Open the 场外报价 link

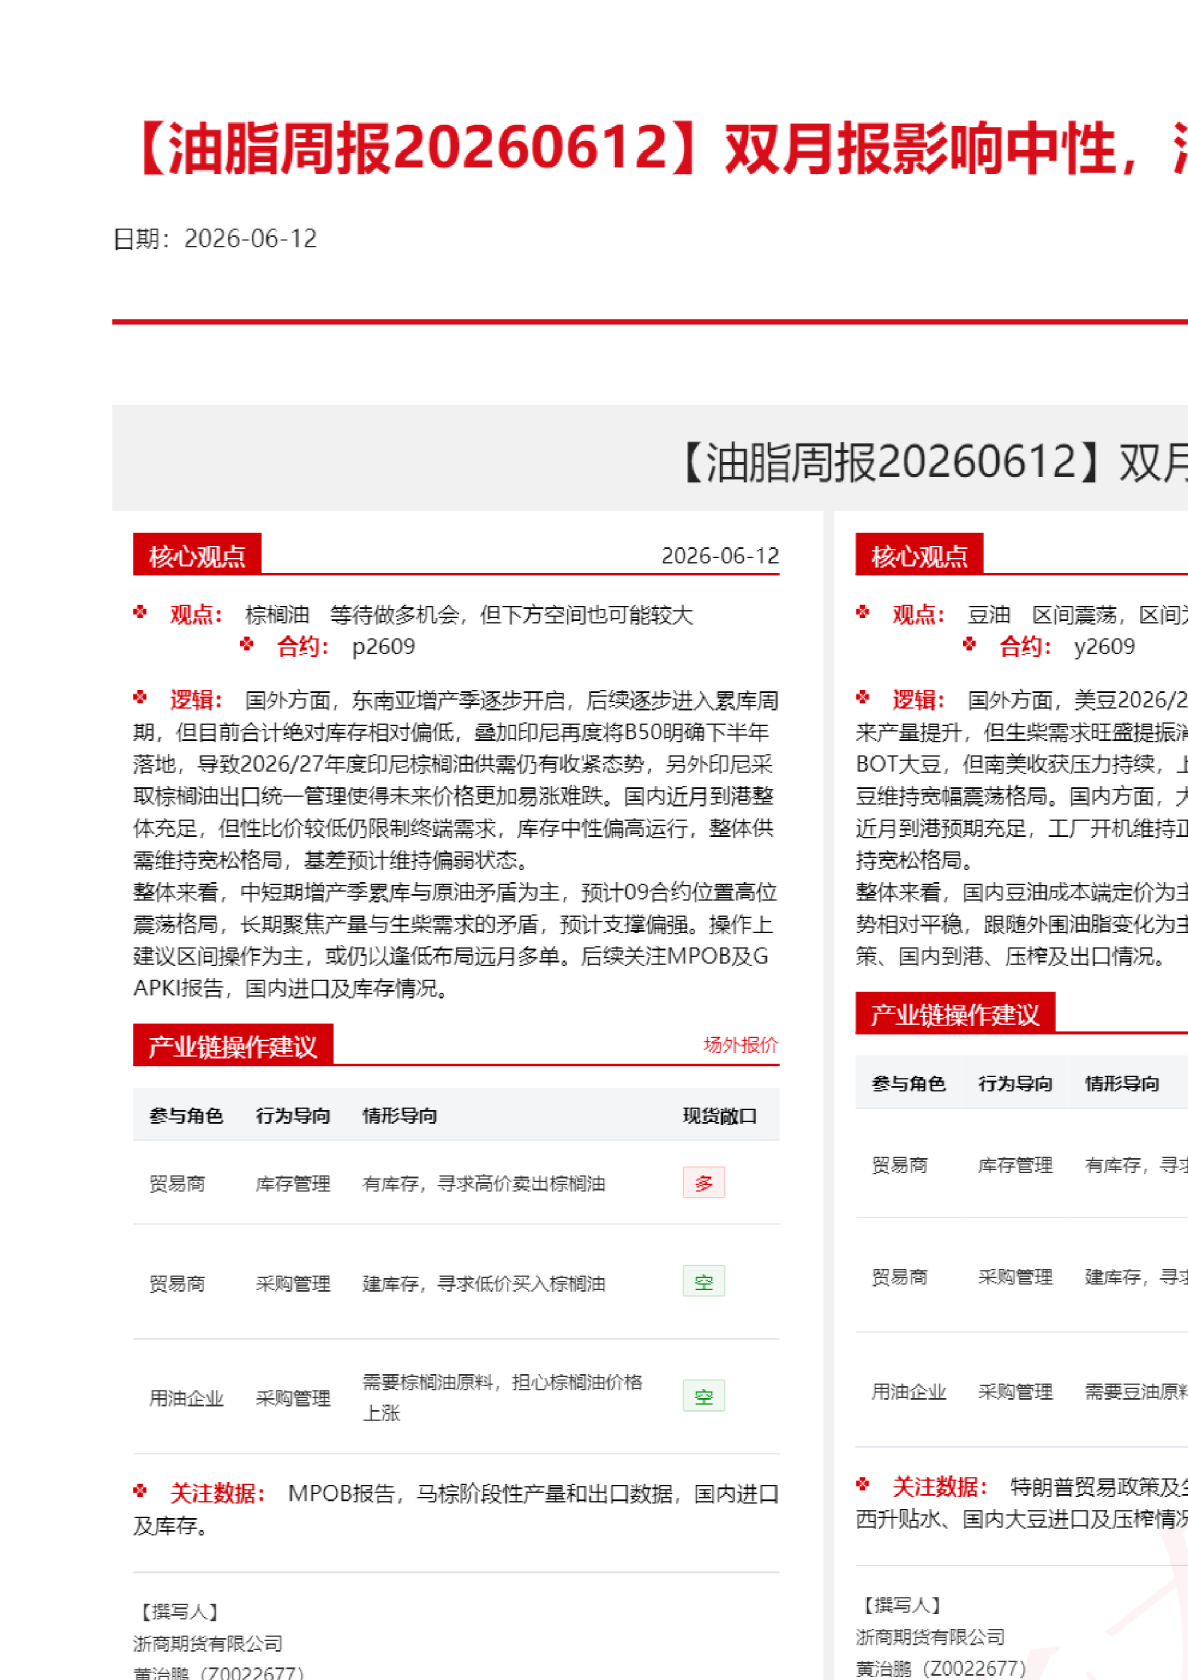point(740,1045)
